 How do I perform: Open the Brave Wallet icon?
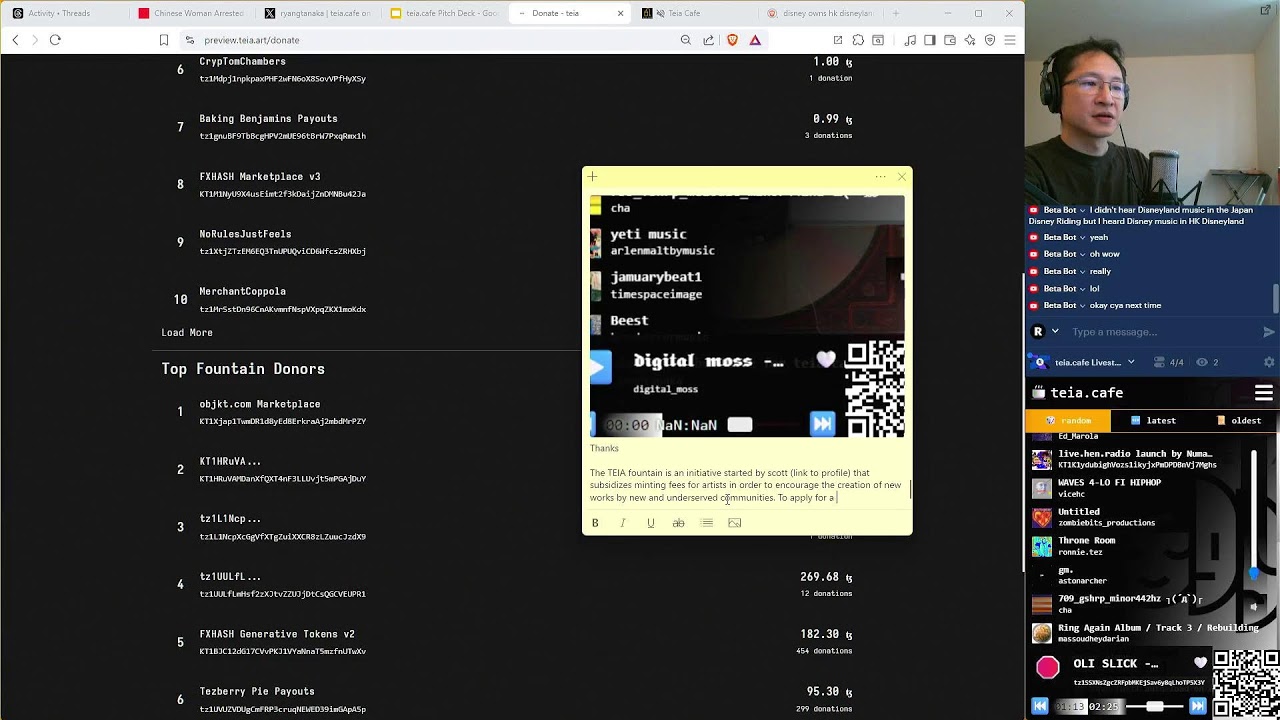coord(950,40)
